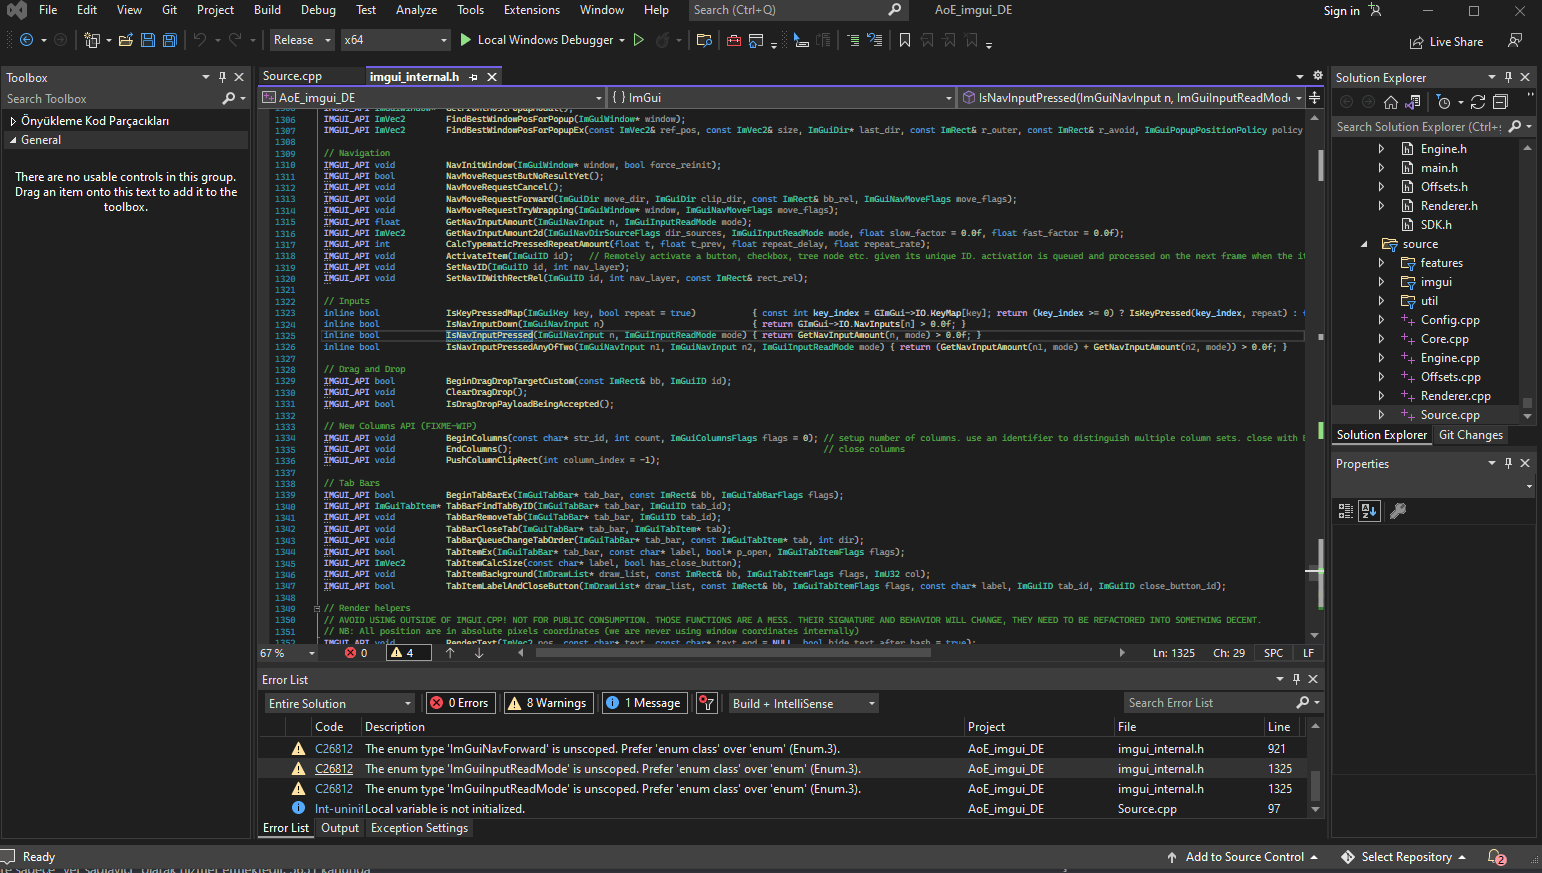
Task: Click the notifications bell icon in status bar
Action: [x=1497, y=857]
